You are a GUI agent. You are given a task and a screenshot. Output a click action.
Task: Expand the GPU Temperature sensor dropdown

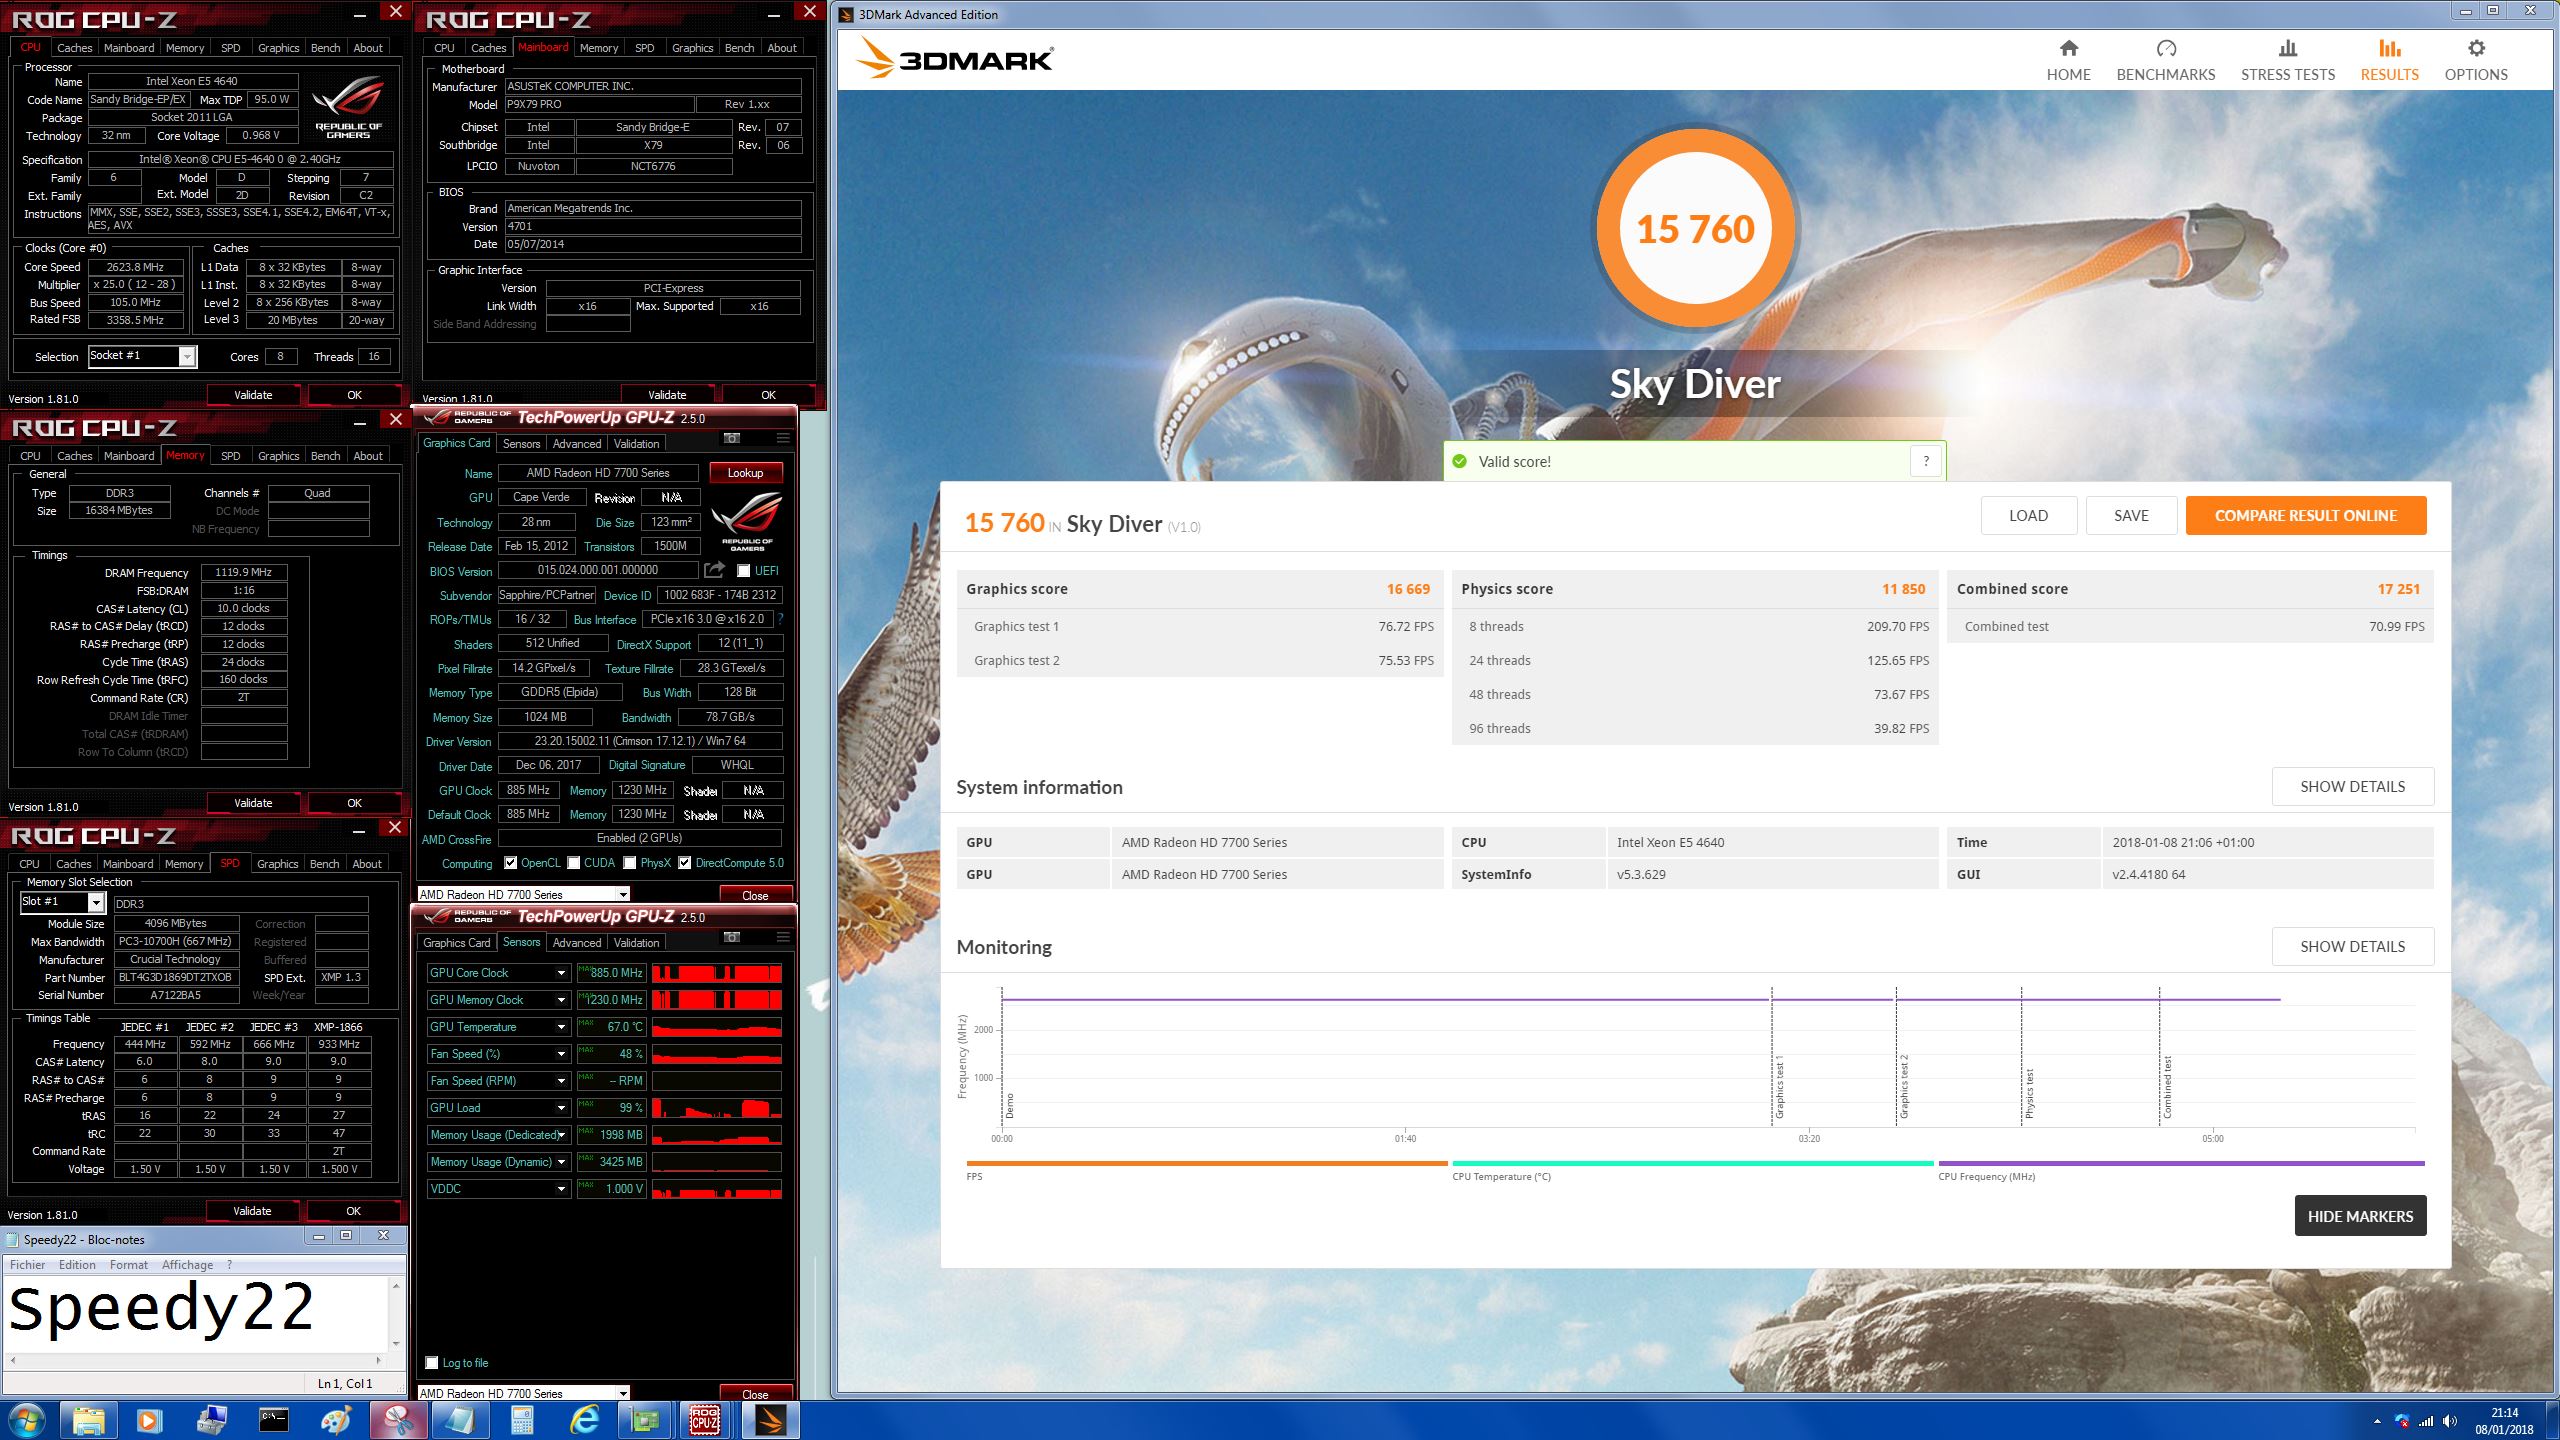pyautogui.click(x=561, y=1027)
